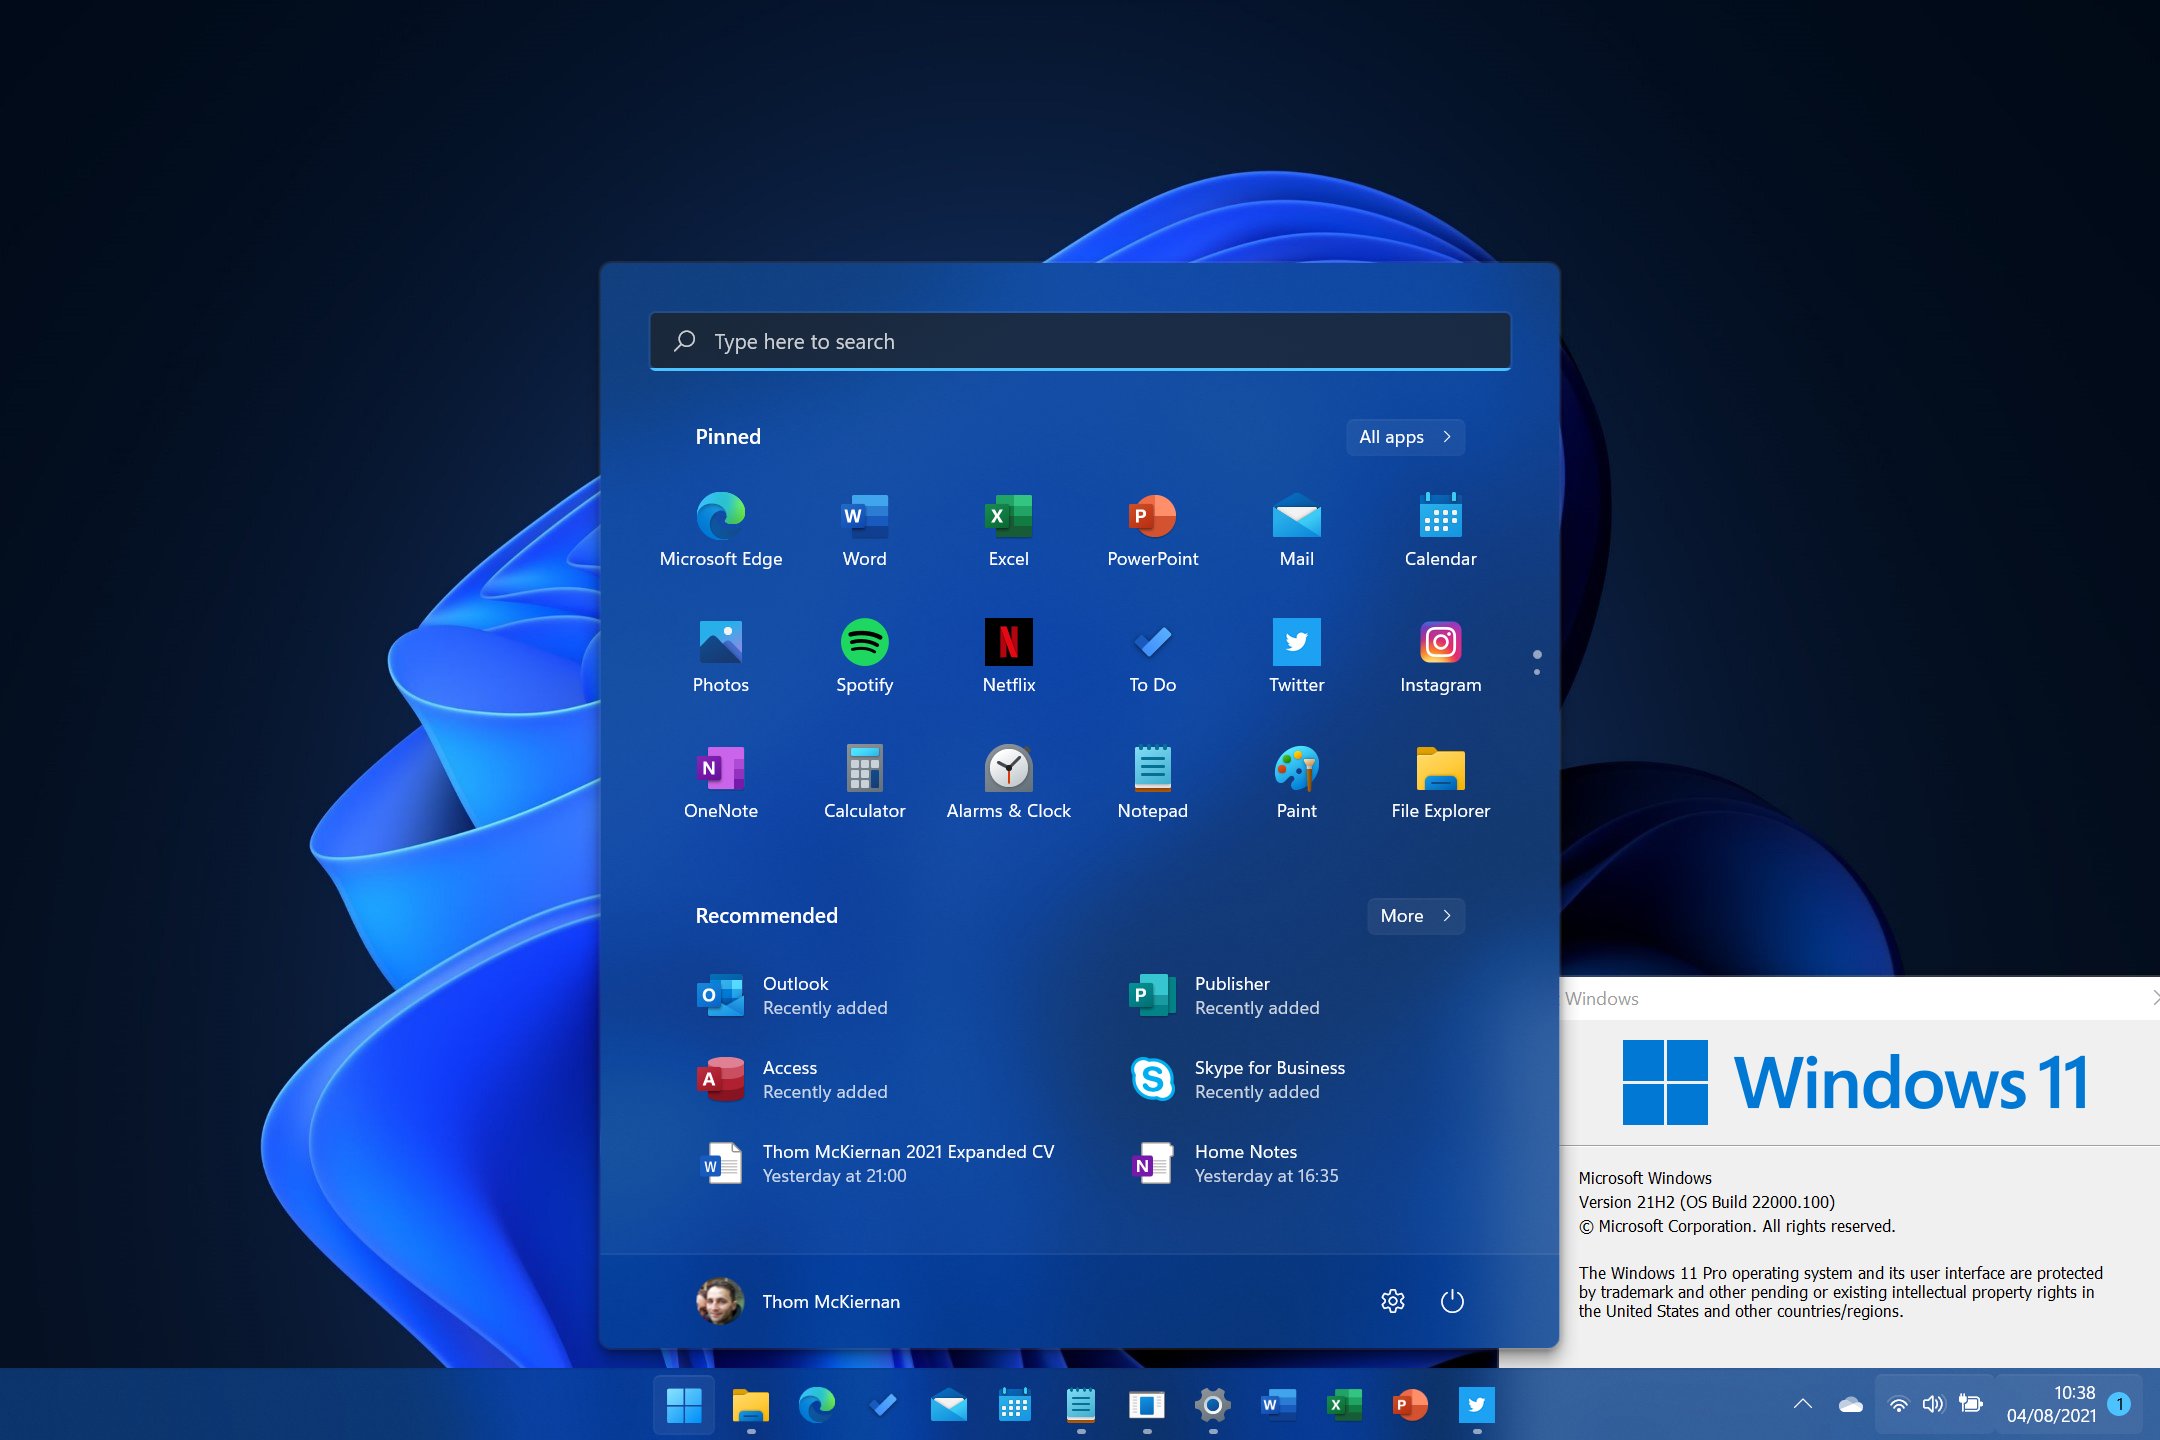Viewport: 2160px width, 1440px height.
Task: Open the OneNote pinned app
Action: [x=720, y=783]
